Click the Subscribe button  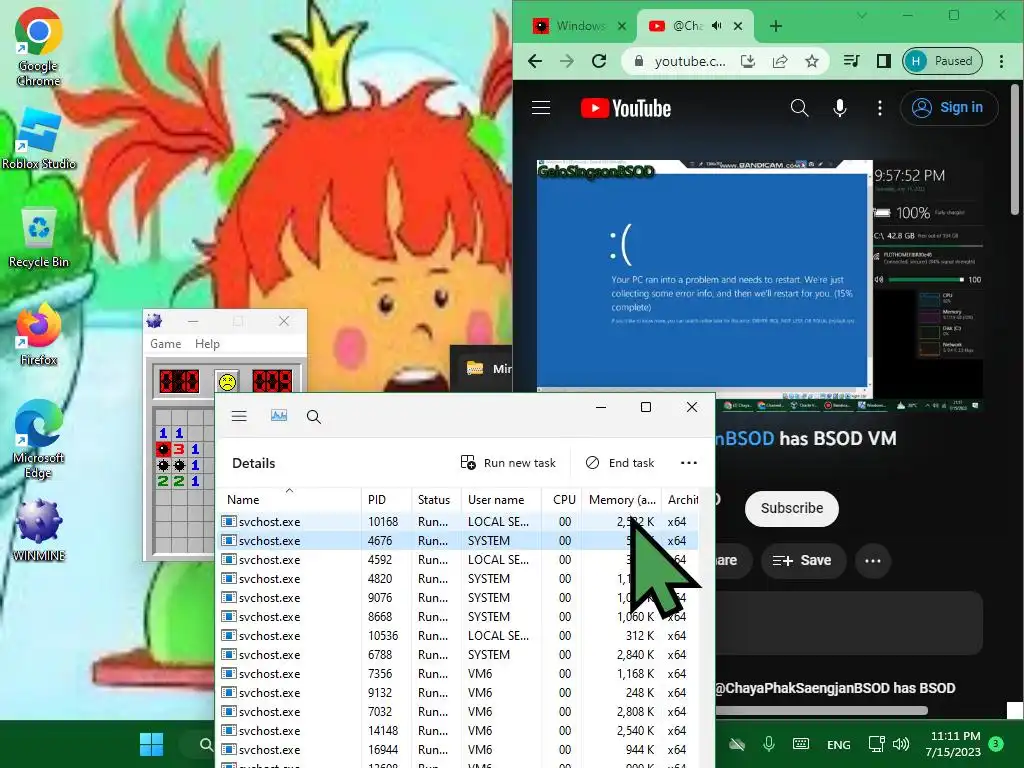pos(792,508)
